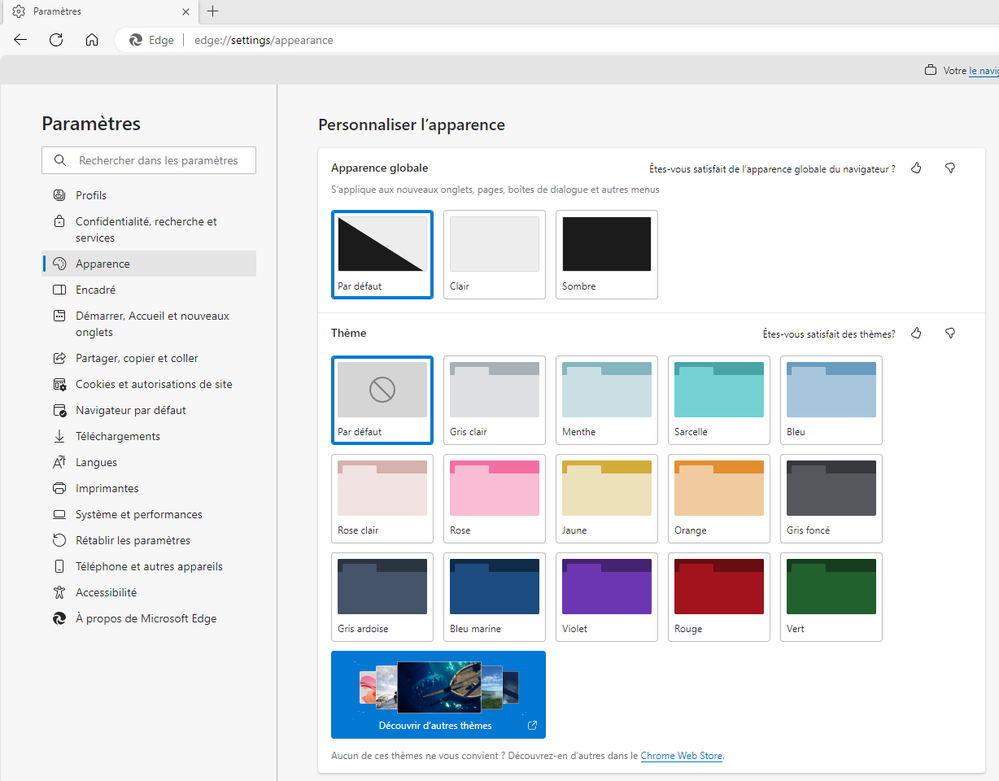Apply the Bleu theme

point(831,399)
